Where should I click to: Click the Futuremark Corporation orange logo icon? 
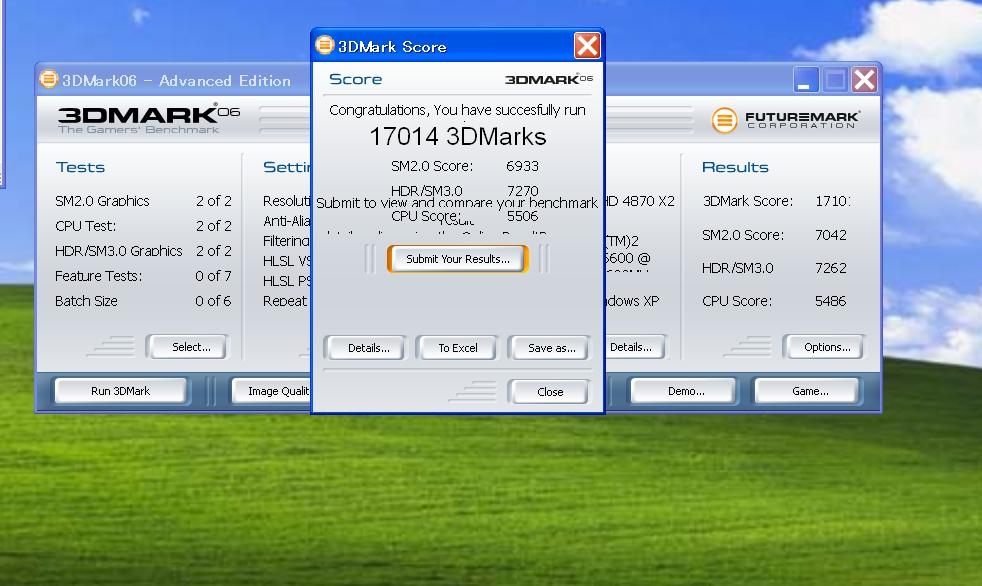724,120
